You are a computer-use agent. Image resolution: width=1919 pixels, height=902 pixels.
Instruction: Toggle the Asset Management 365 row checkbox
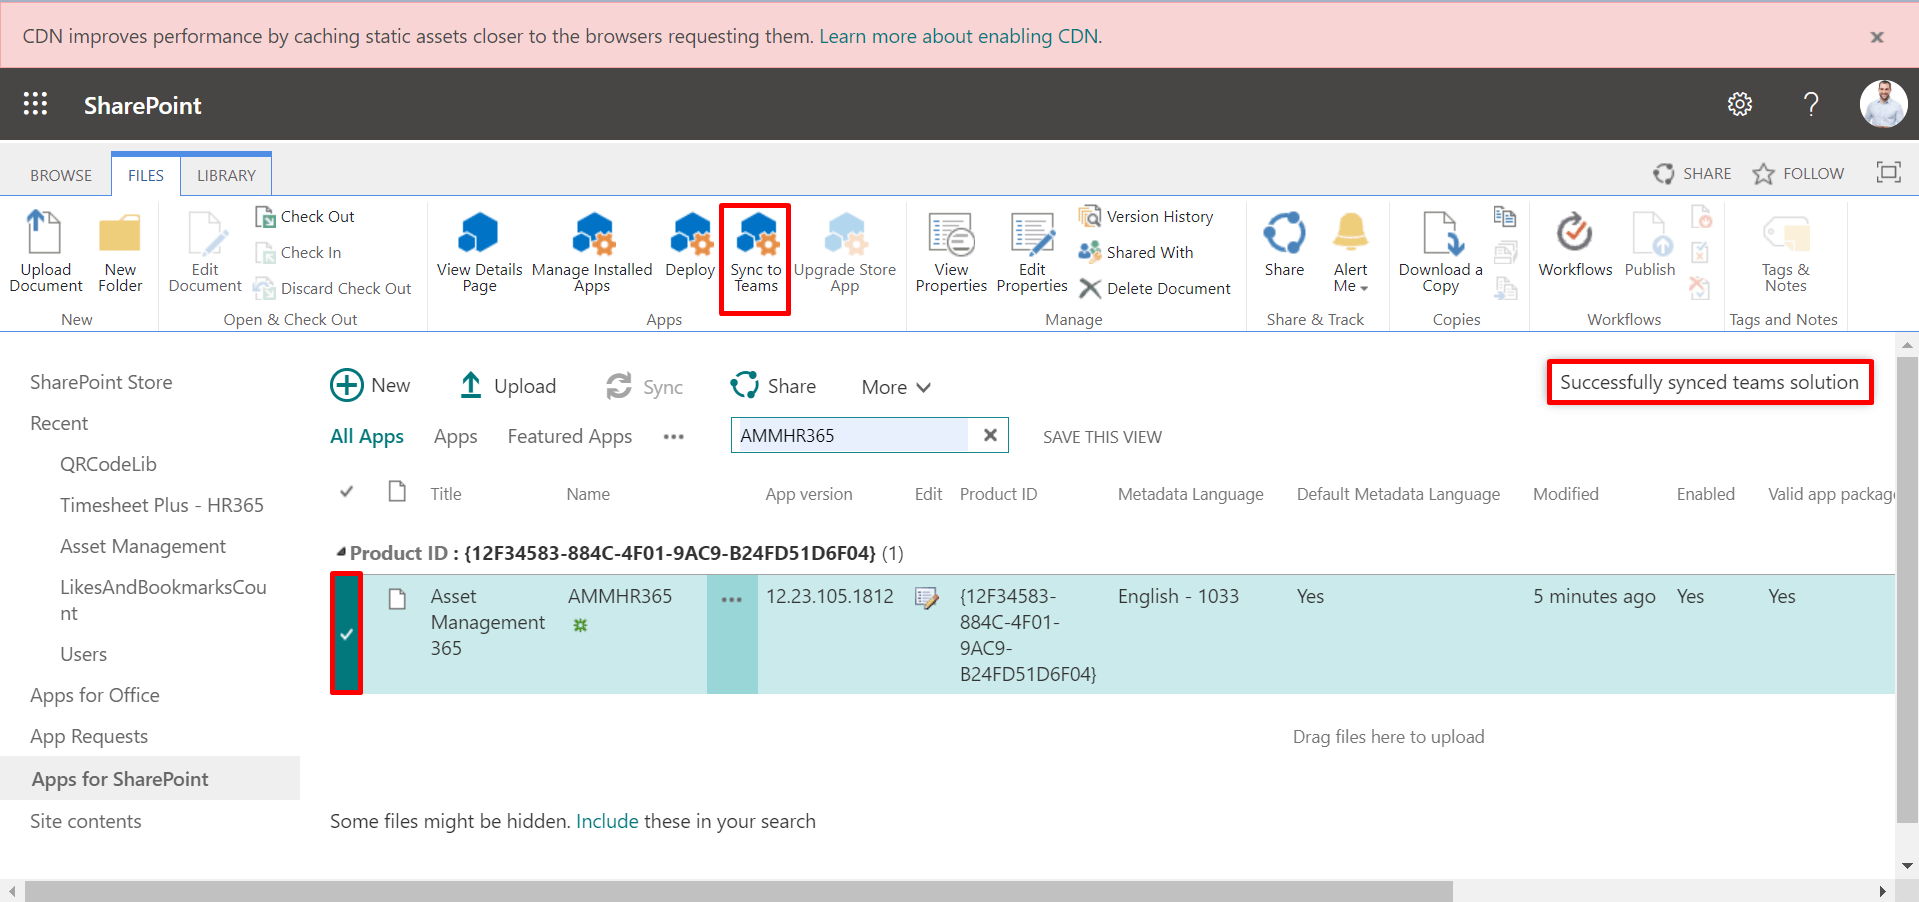tap(347, 634)
